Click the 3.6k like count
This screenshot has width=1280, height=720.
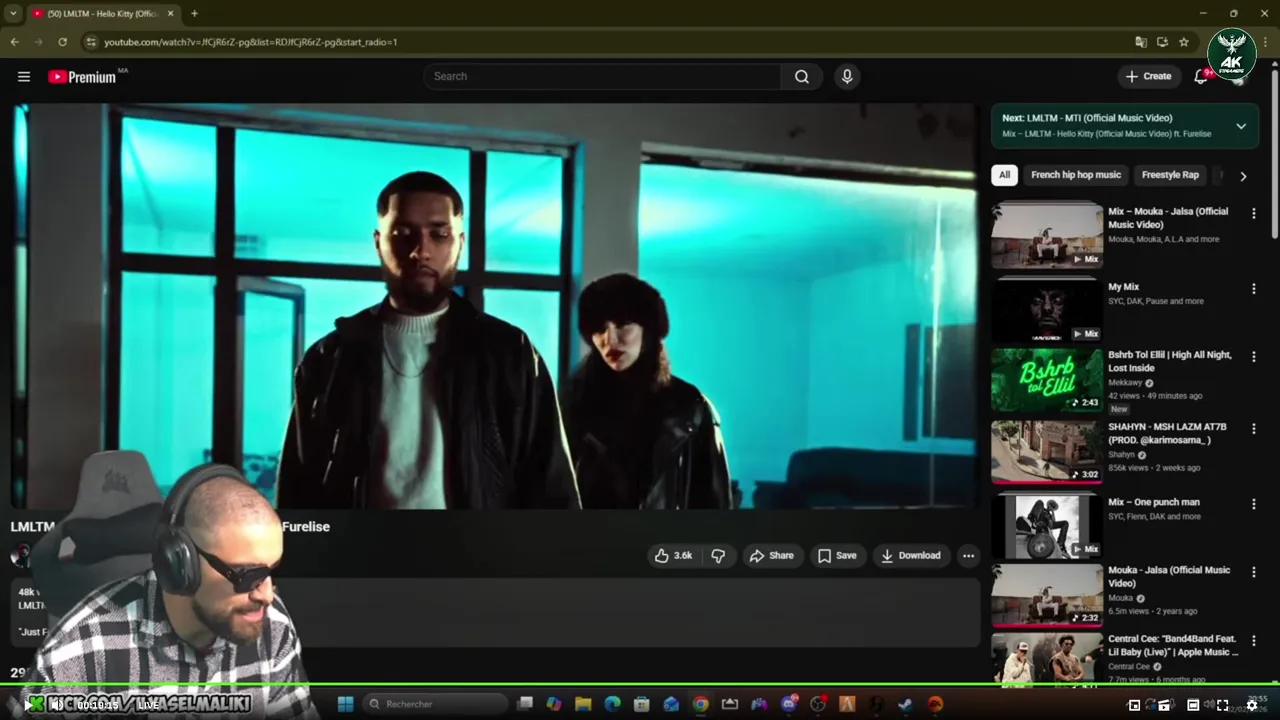click(683, 556)
